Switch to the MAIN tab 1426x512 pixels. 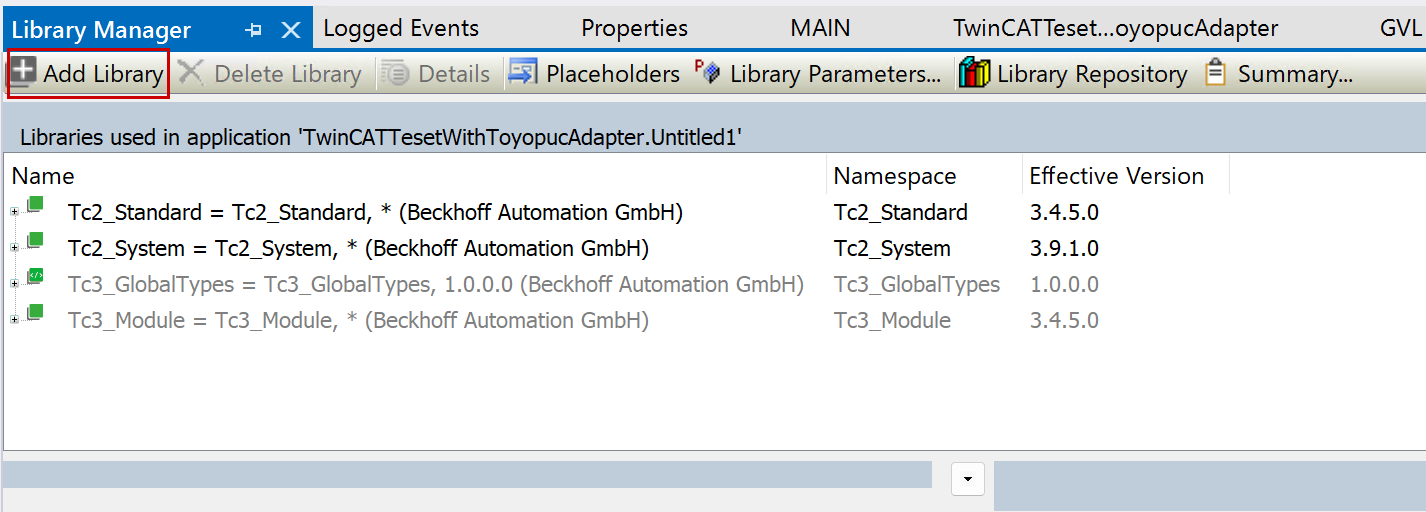tap(820, 29)
